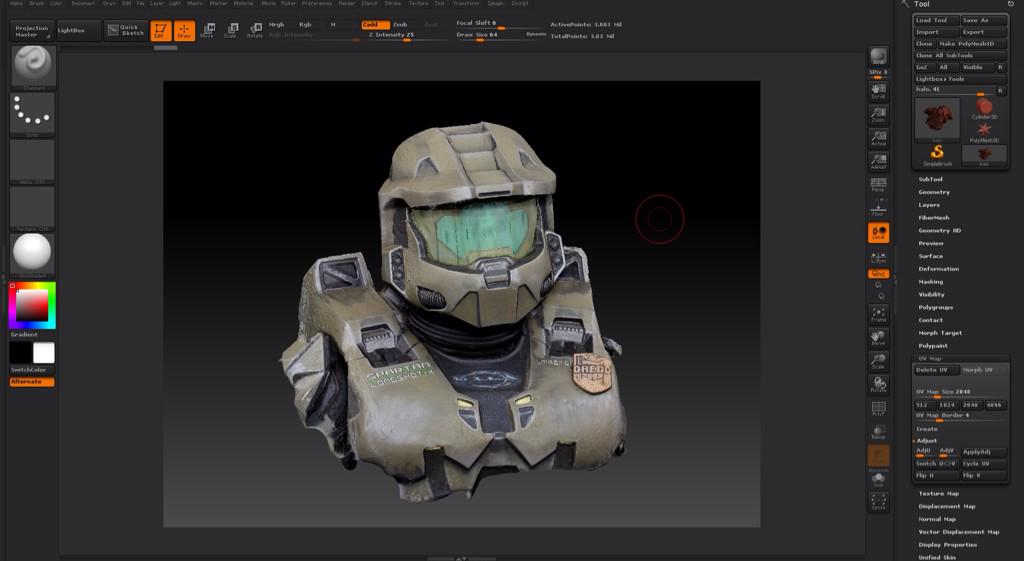The image size is (1024, 561).
Task: Select the Edit mode icon
Action: [x=161, y=31]
